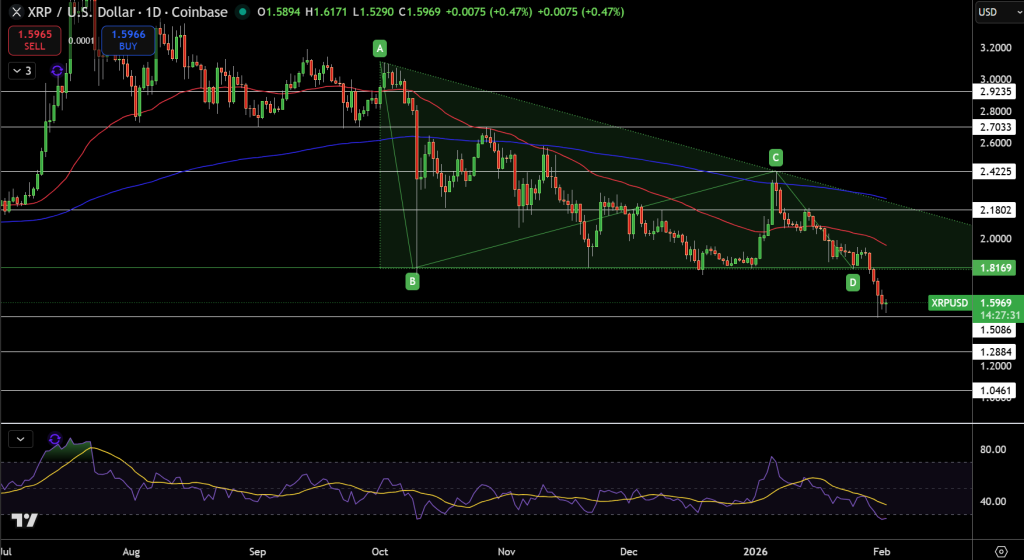The height and width of the screenshot is (560, 1024).
Task: Click 2026 on the time axis
Action: (755, 552)
